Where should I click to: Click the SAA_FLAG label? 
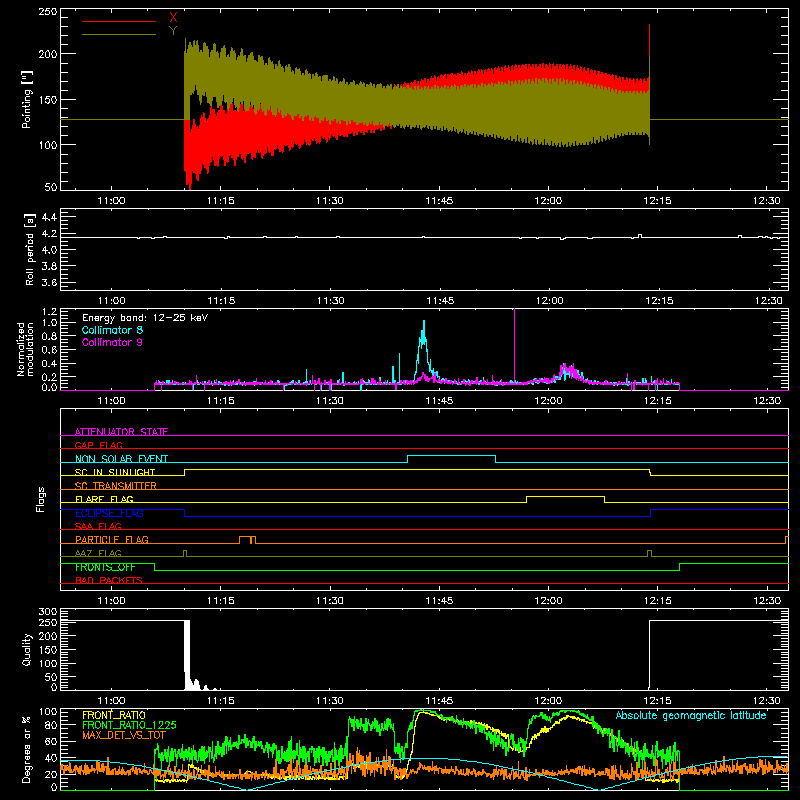click(98, 526)
